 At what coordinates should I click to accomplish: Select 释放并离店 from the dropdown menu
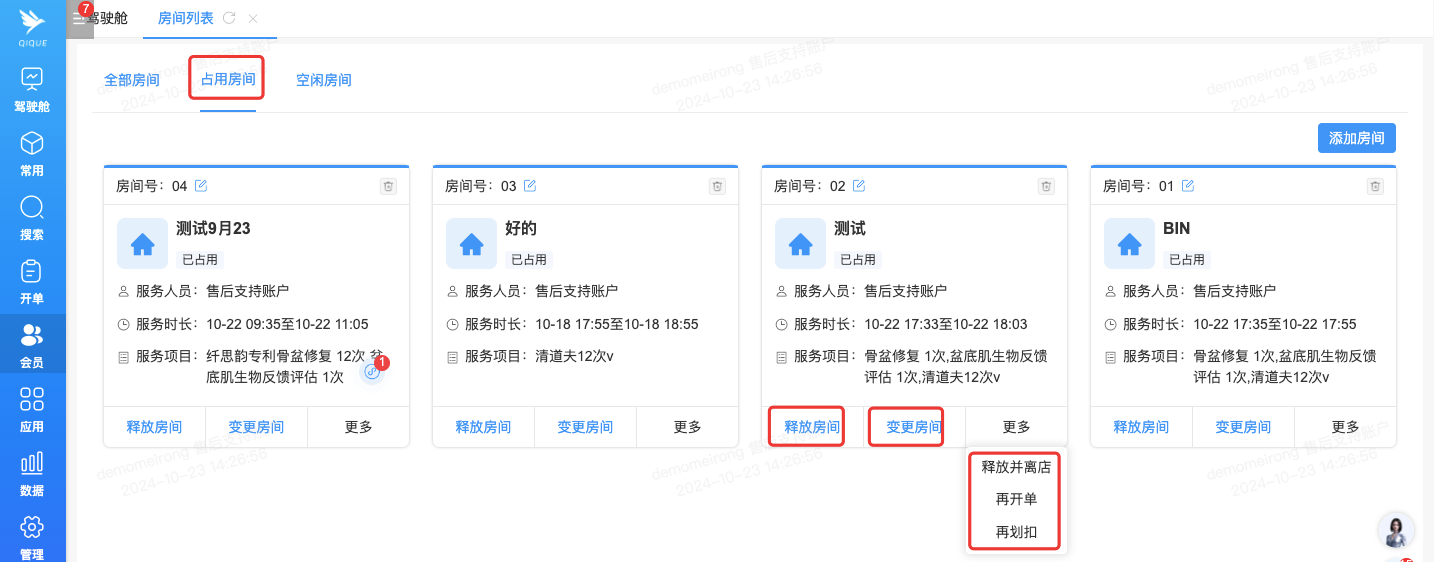click(x=1016, y=467)
